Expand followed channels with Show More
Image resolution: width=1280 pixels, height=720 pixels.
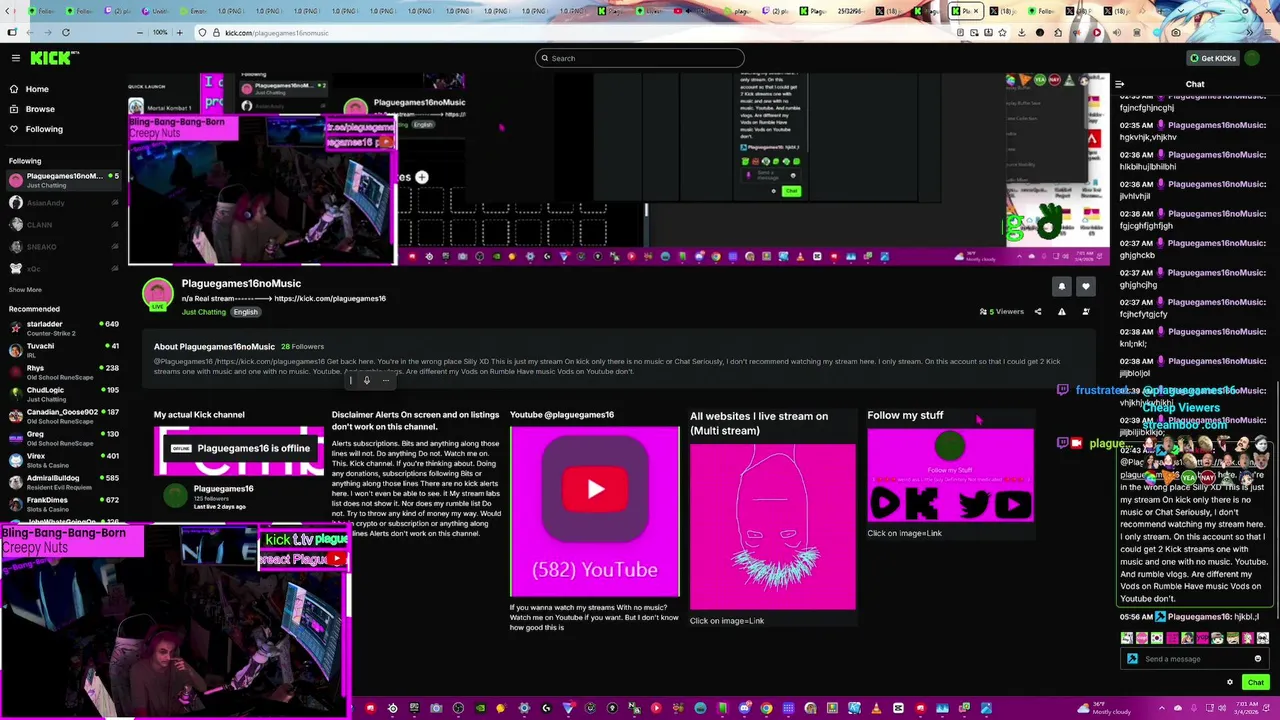tap(25, 290)
